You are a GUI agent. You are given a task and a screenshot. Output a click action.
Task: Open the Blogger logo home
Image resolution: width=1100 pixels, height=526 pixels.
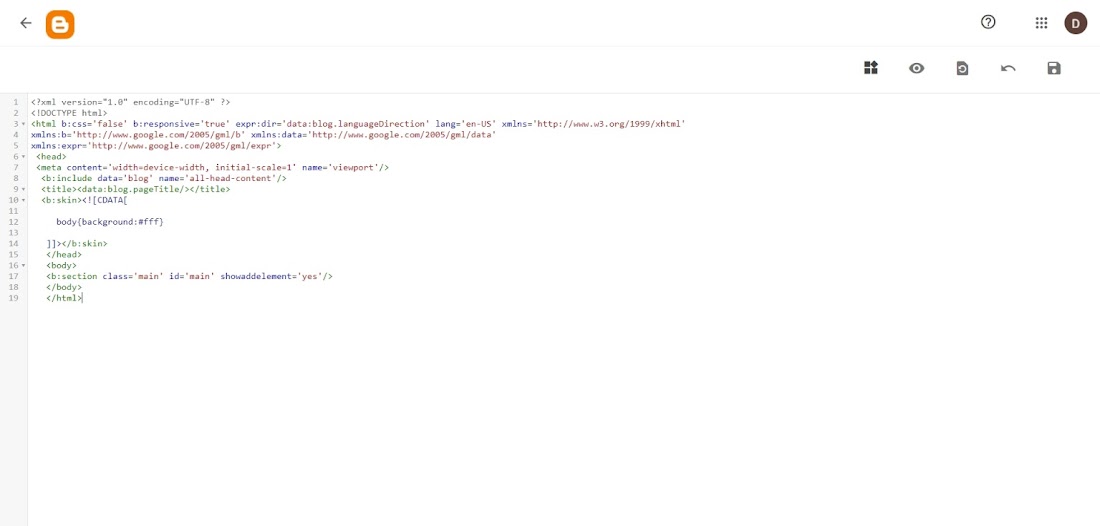pos(60,25)
